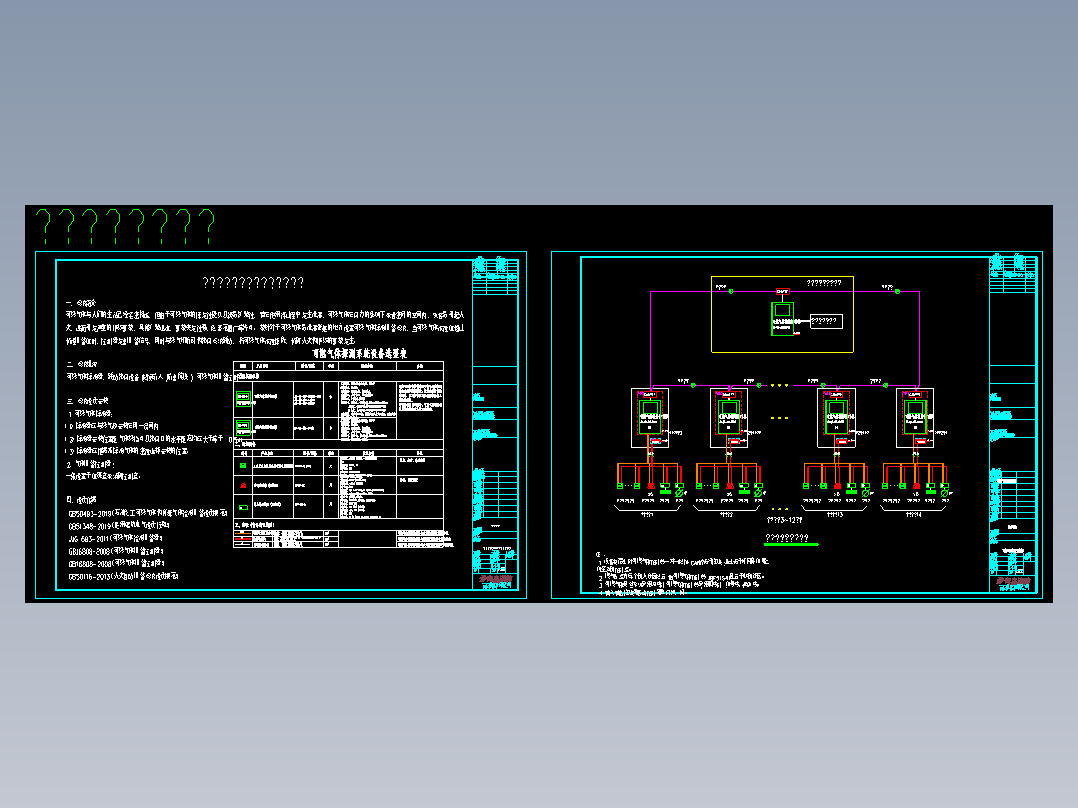Select the second controller cabinet from the left

pyautogui.click(x=729, y=418)
